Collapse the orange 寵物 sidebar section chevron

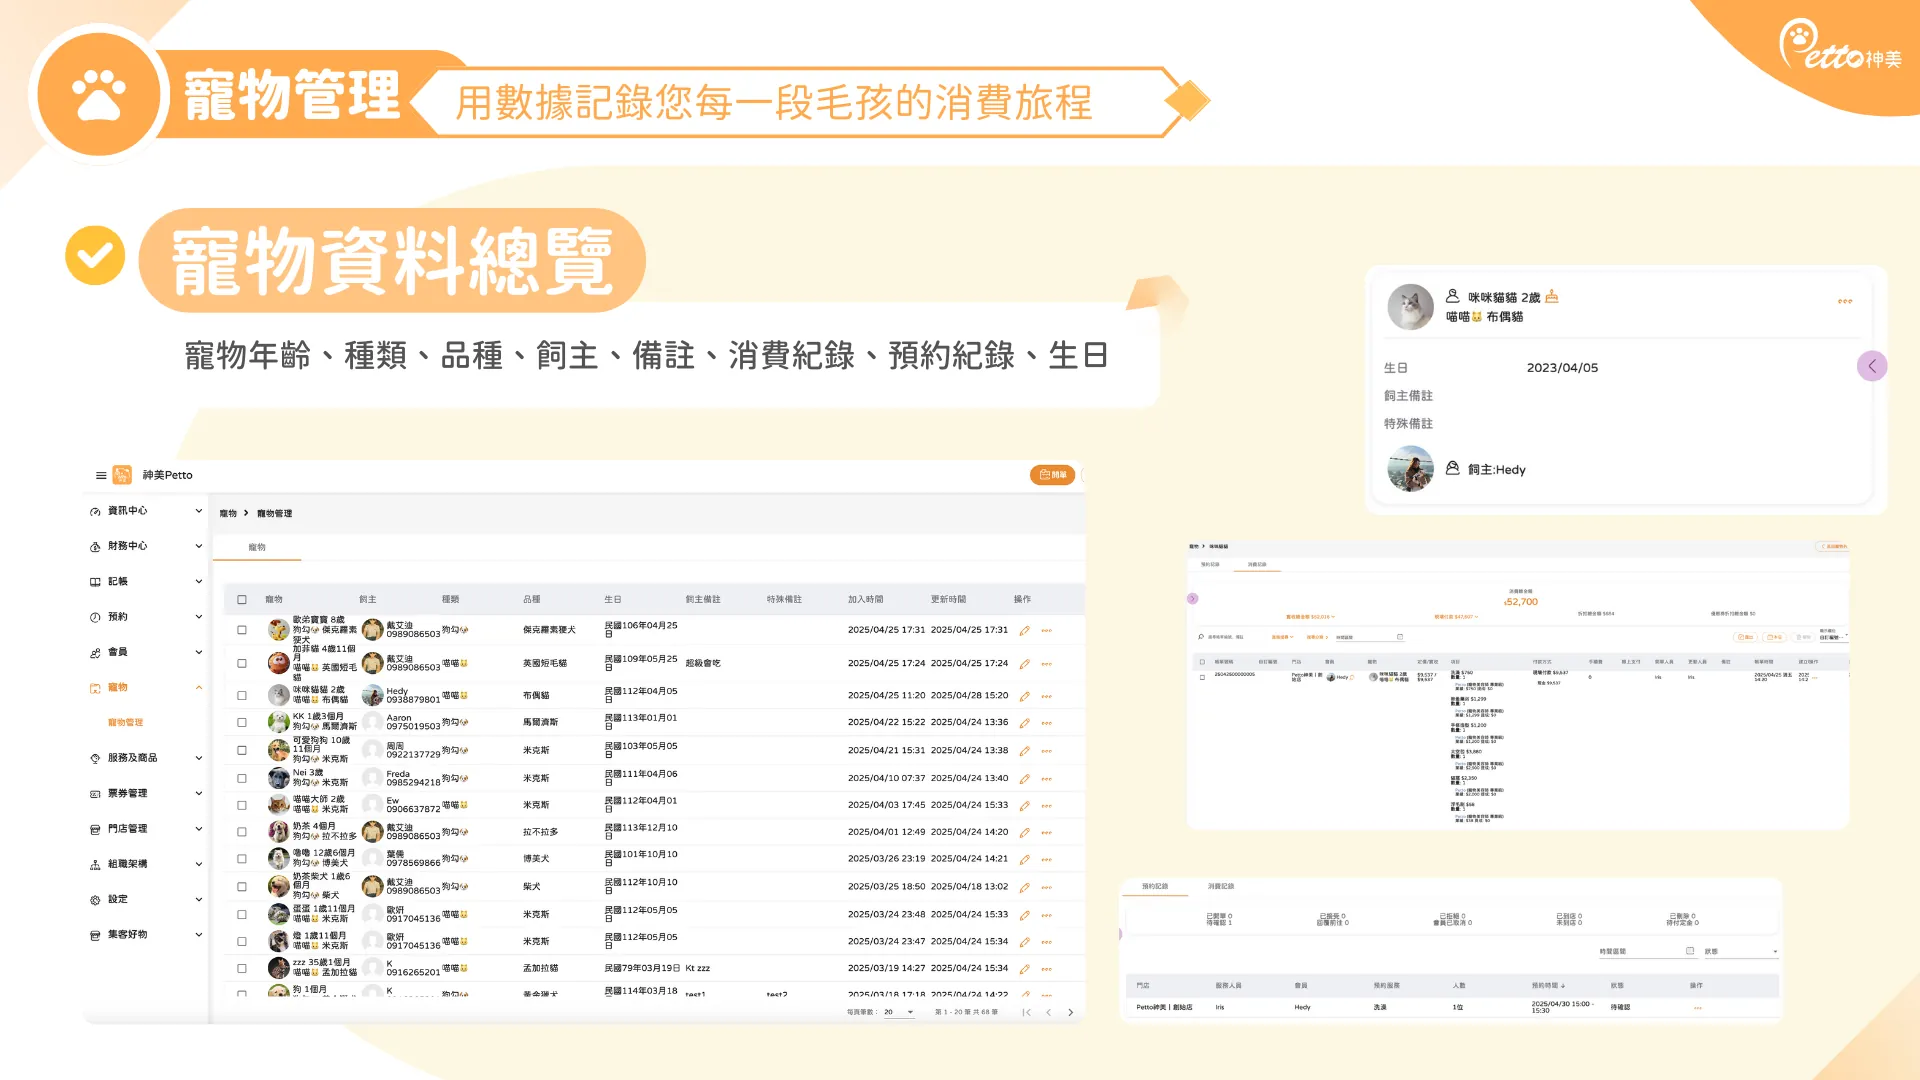[x=198, y=688]
